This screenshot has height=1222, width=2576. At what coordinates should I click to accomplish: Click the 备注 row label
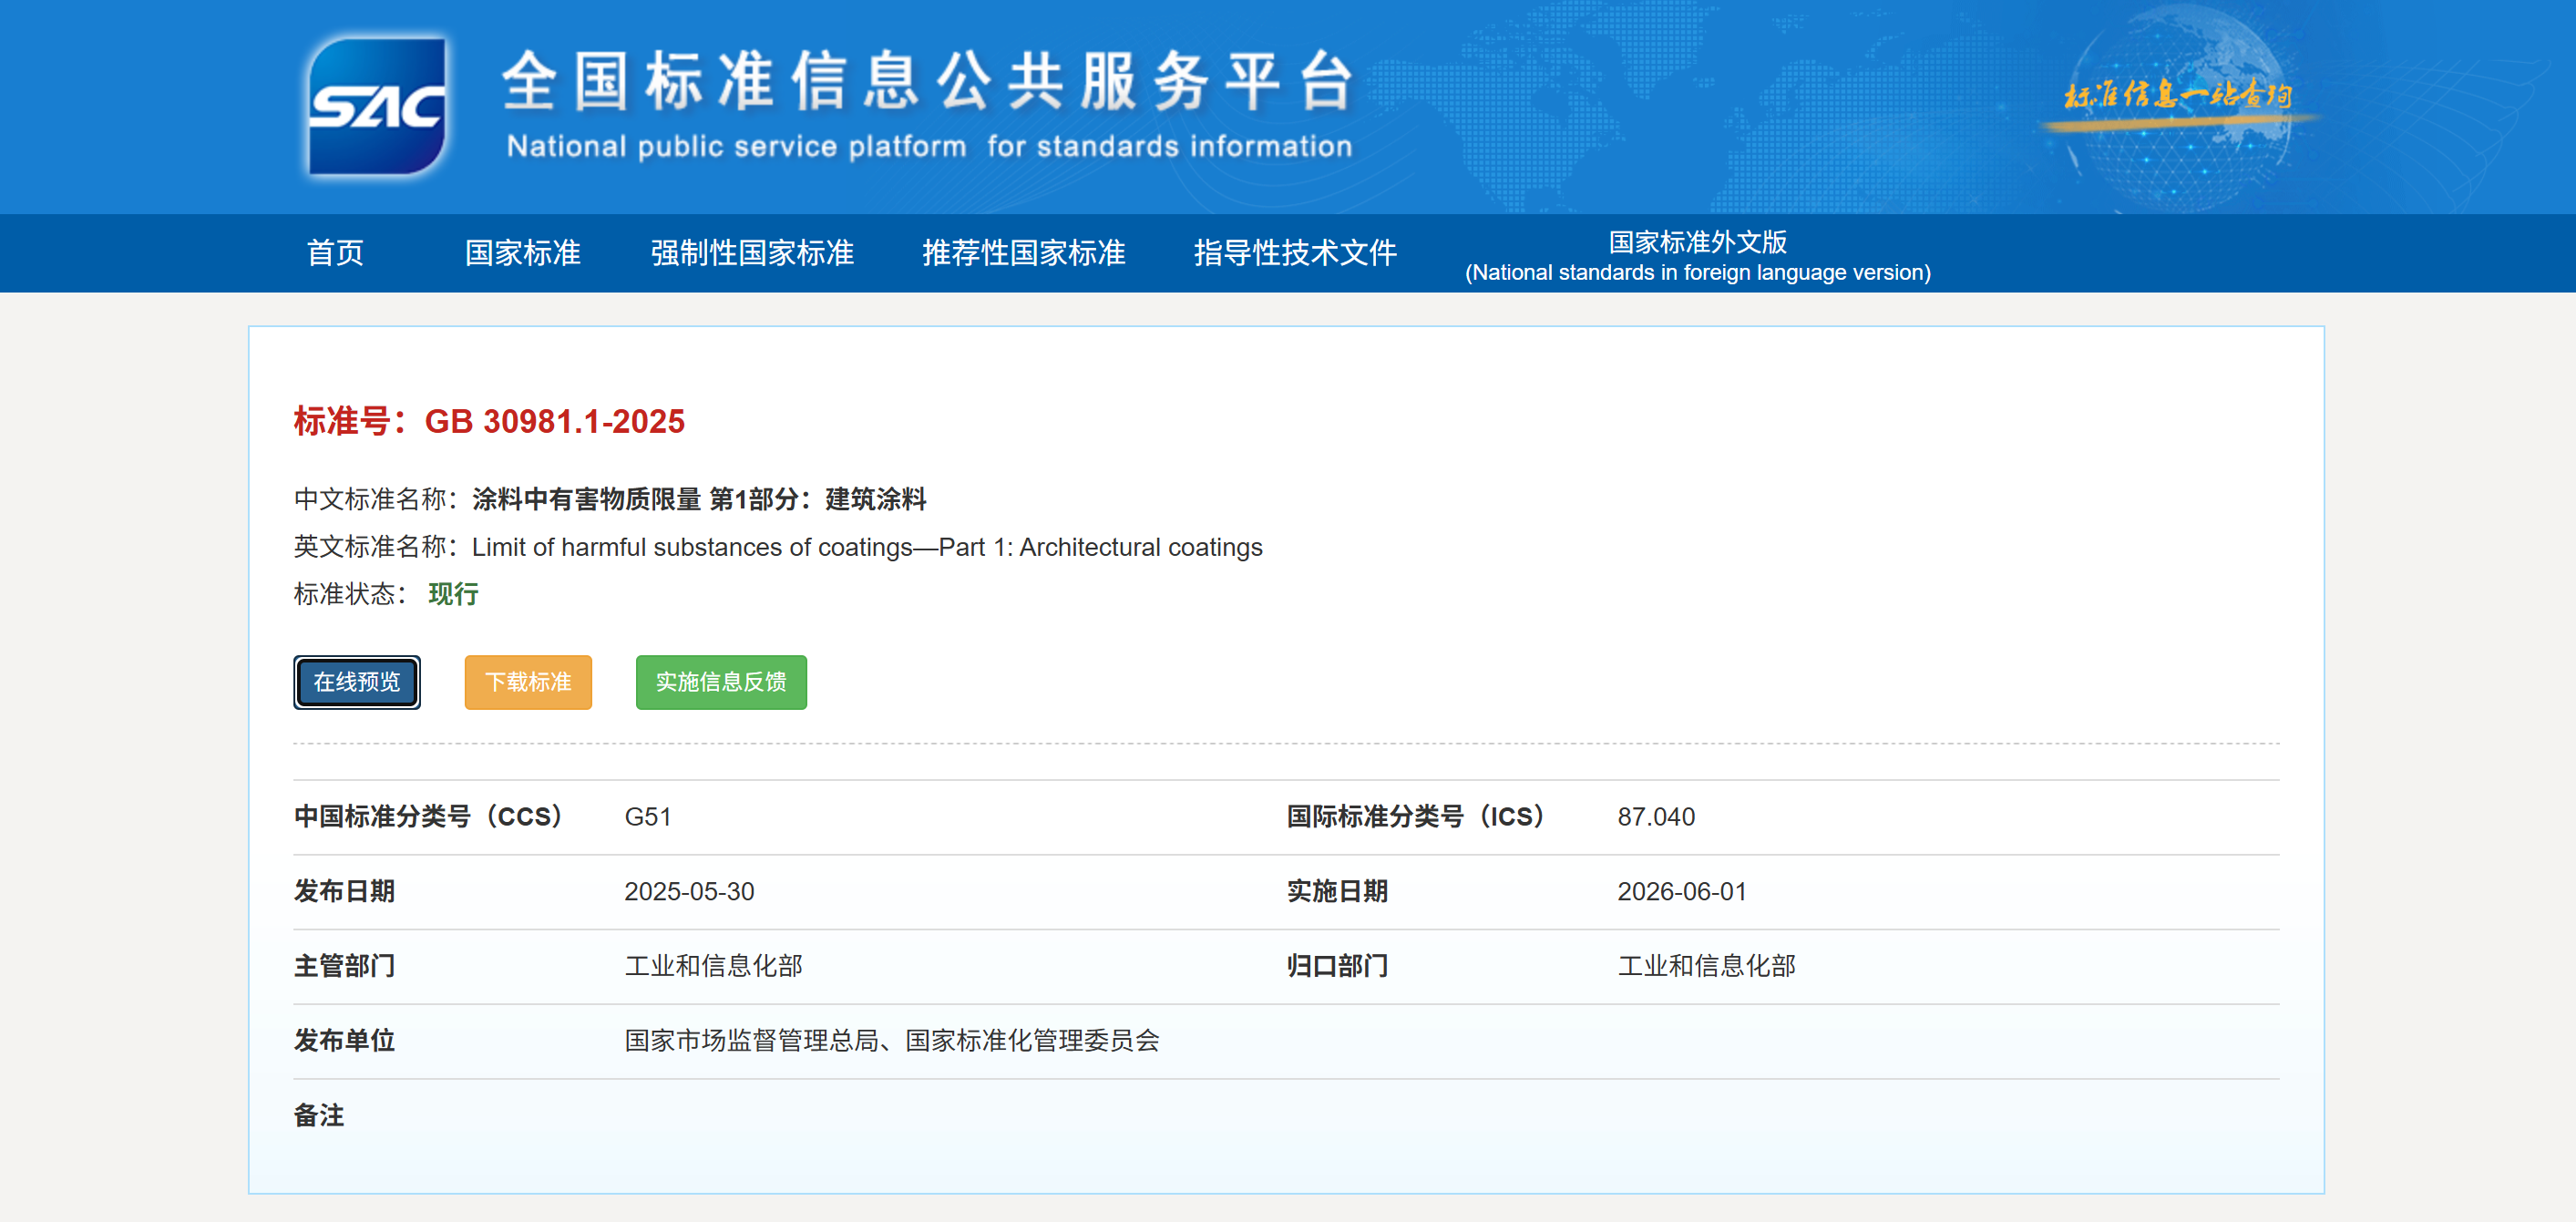(x=319, y=1115)
